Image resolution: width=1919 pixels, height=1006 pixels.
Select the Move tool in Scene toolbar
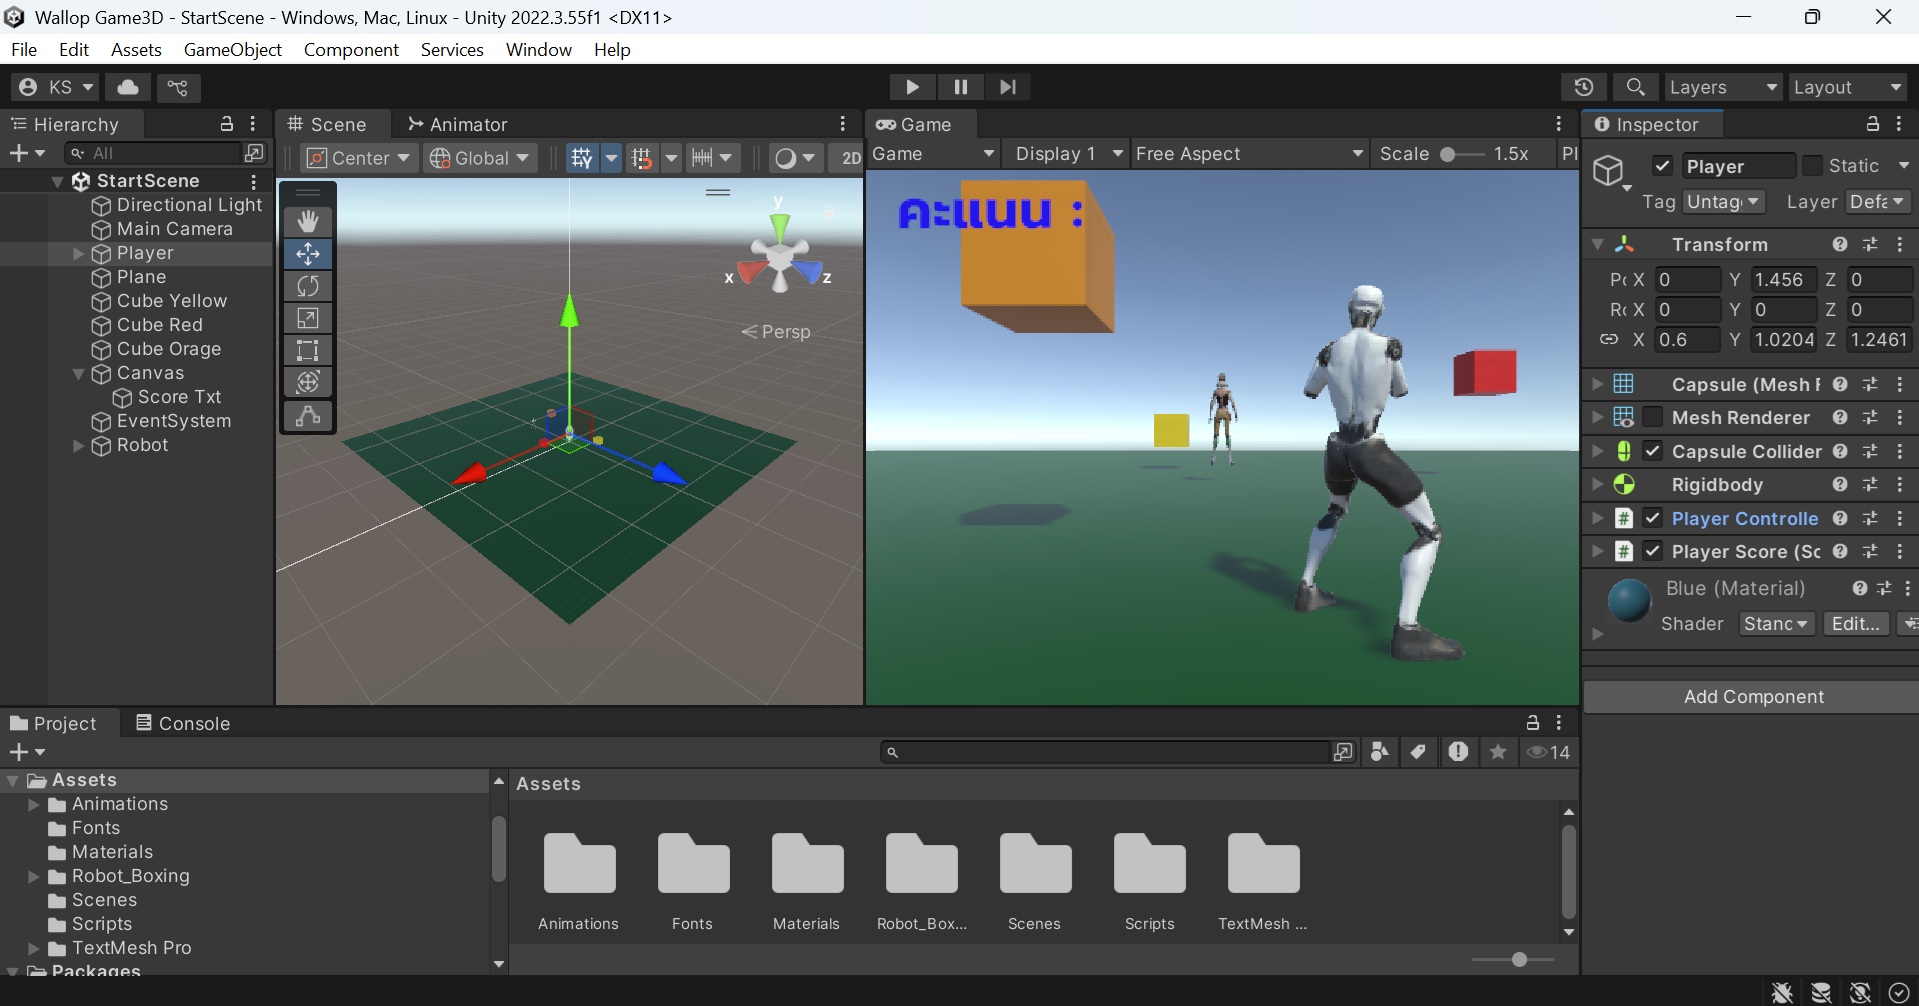coord(307,254)
